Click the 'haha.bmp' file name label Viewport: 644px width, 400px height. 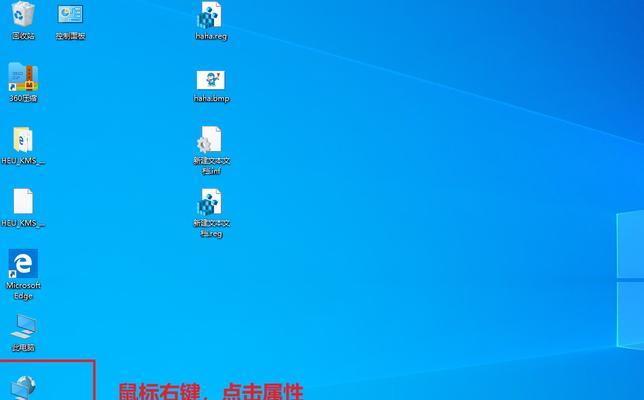click(211, 99)
